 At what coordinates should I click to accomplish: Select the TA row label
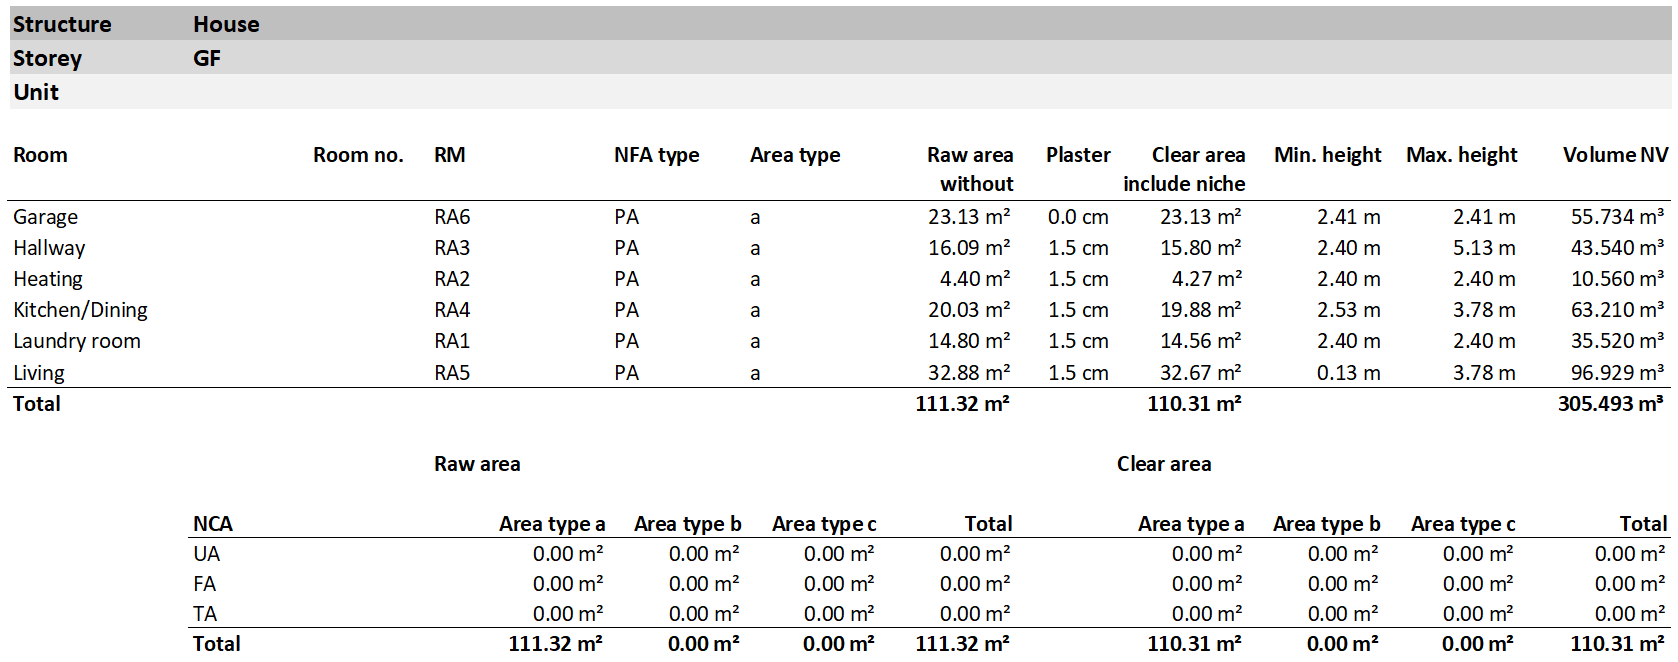(x=205, y=614)
